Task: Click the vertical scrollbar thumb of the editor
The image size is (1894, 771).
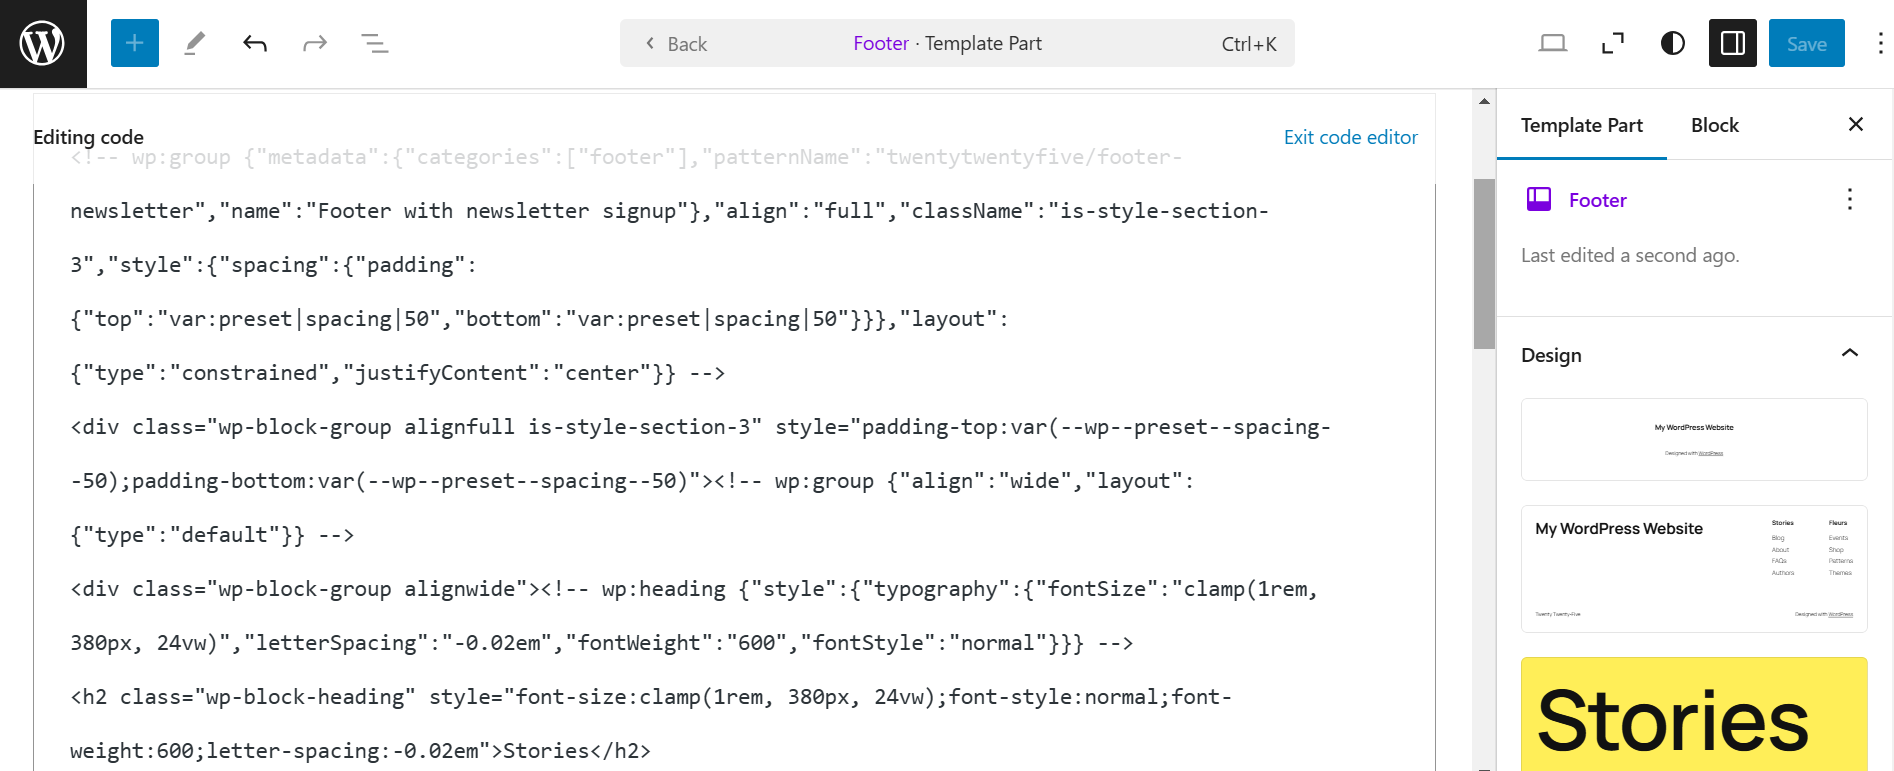Action: (1484, 264)
